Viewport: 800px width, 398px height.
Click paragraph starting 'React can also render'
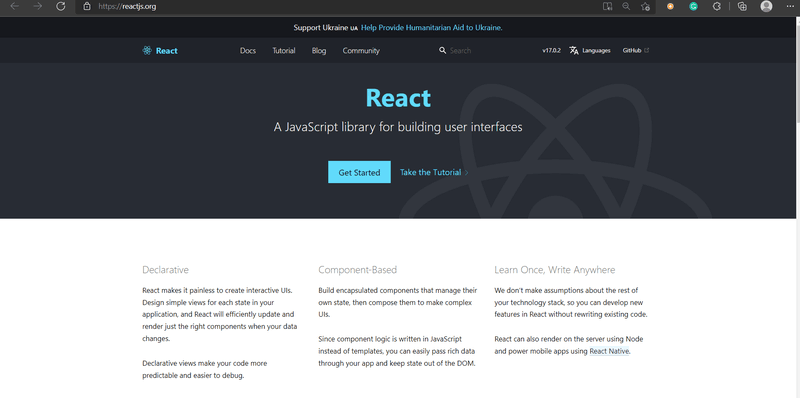pos(569,345)
